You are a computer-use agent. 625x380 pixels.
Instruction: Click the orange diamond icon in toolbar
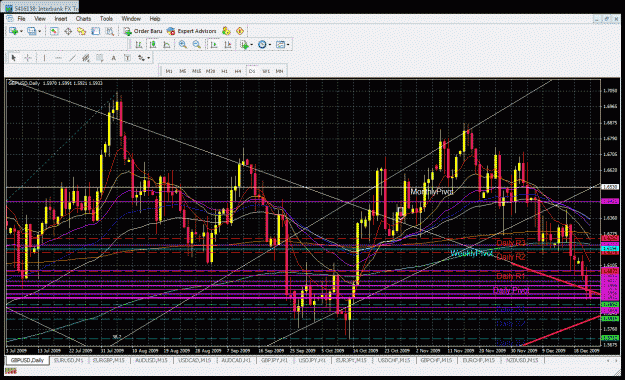(x=240, y=31)
